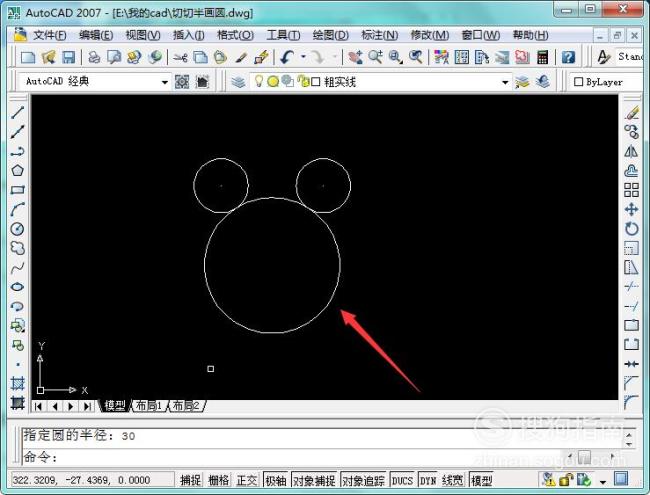Select the Arc tool

(17, 209)
